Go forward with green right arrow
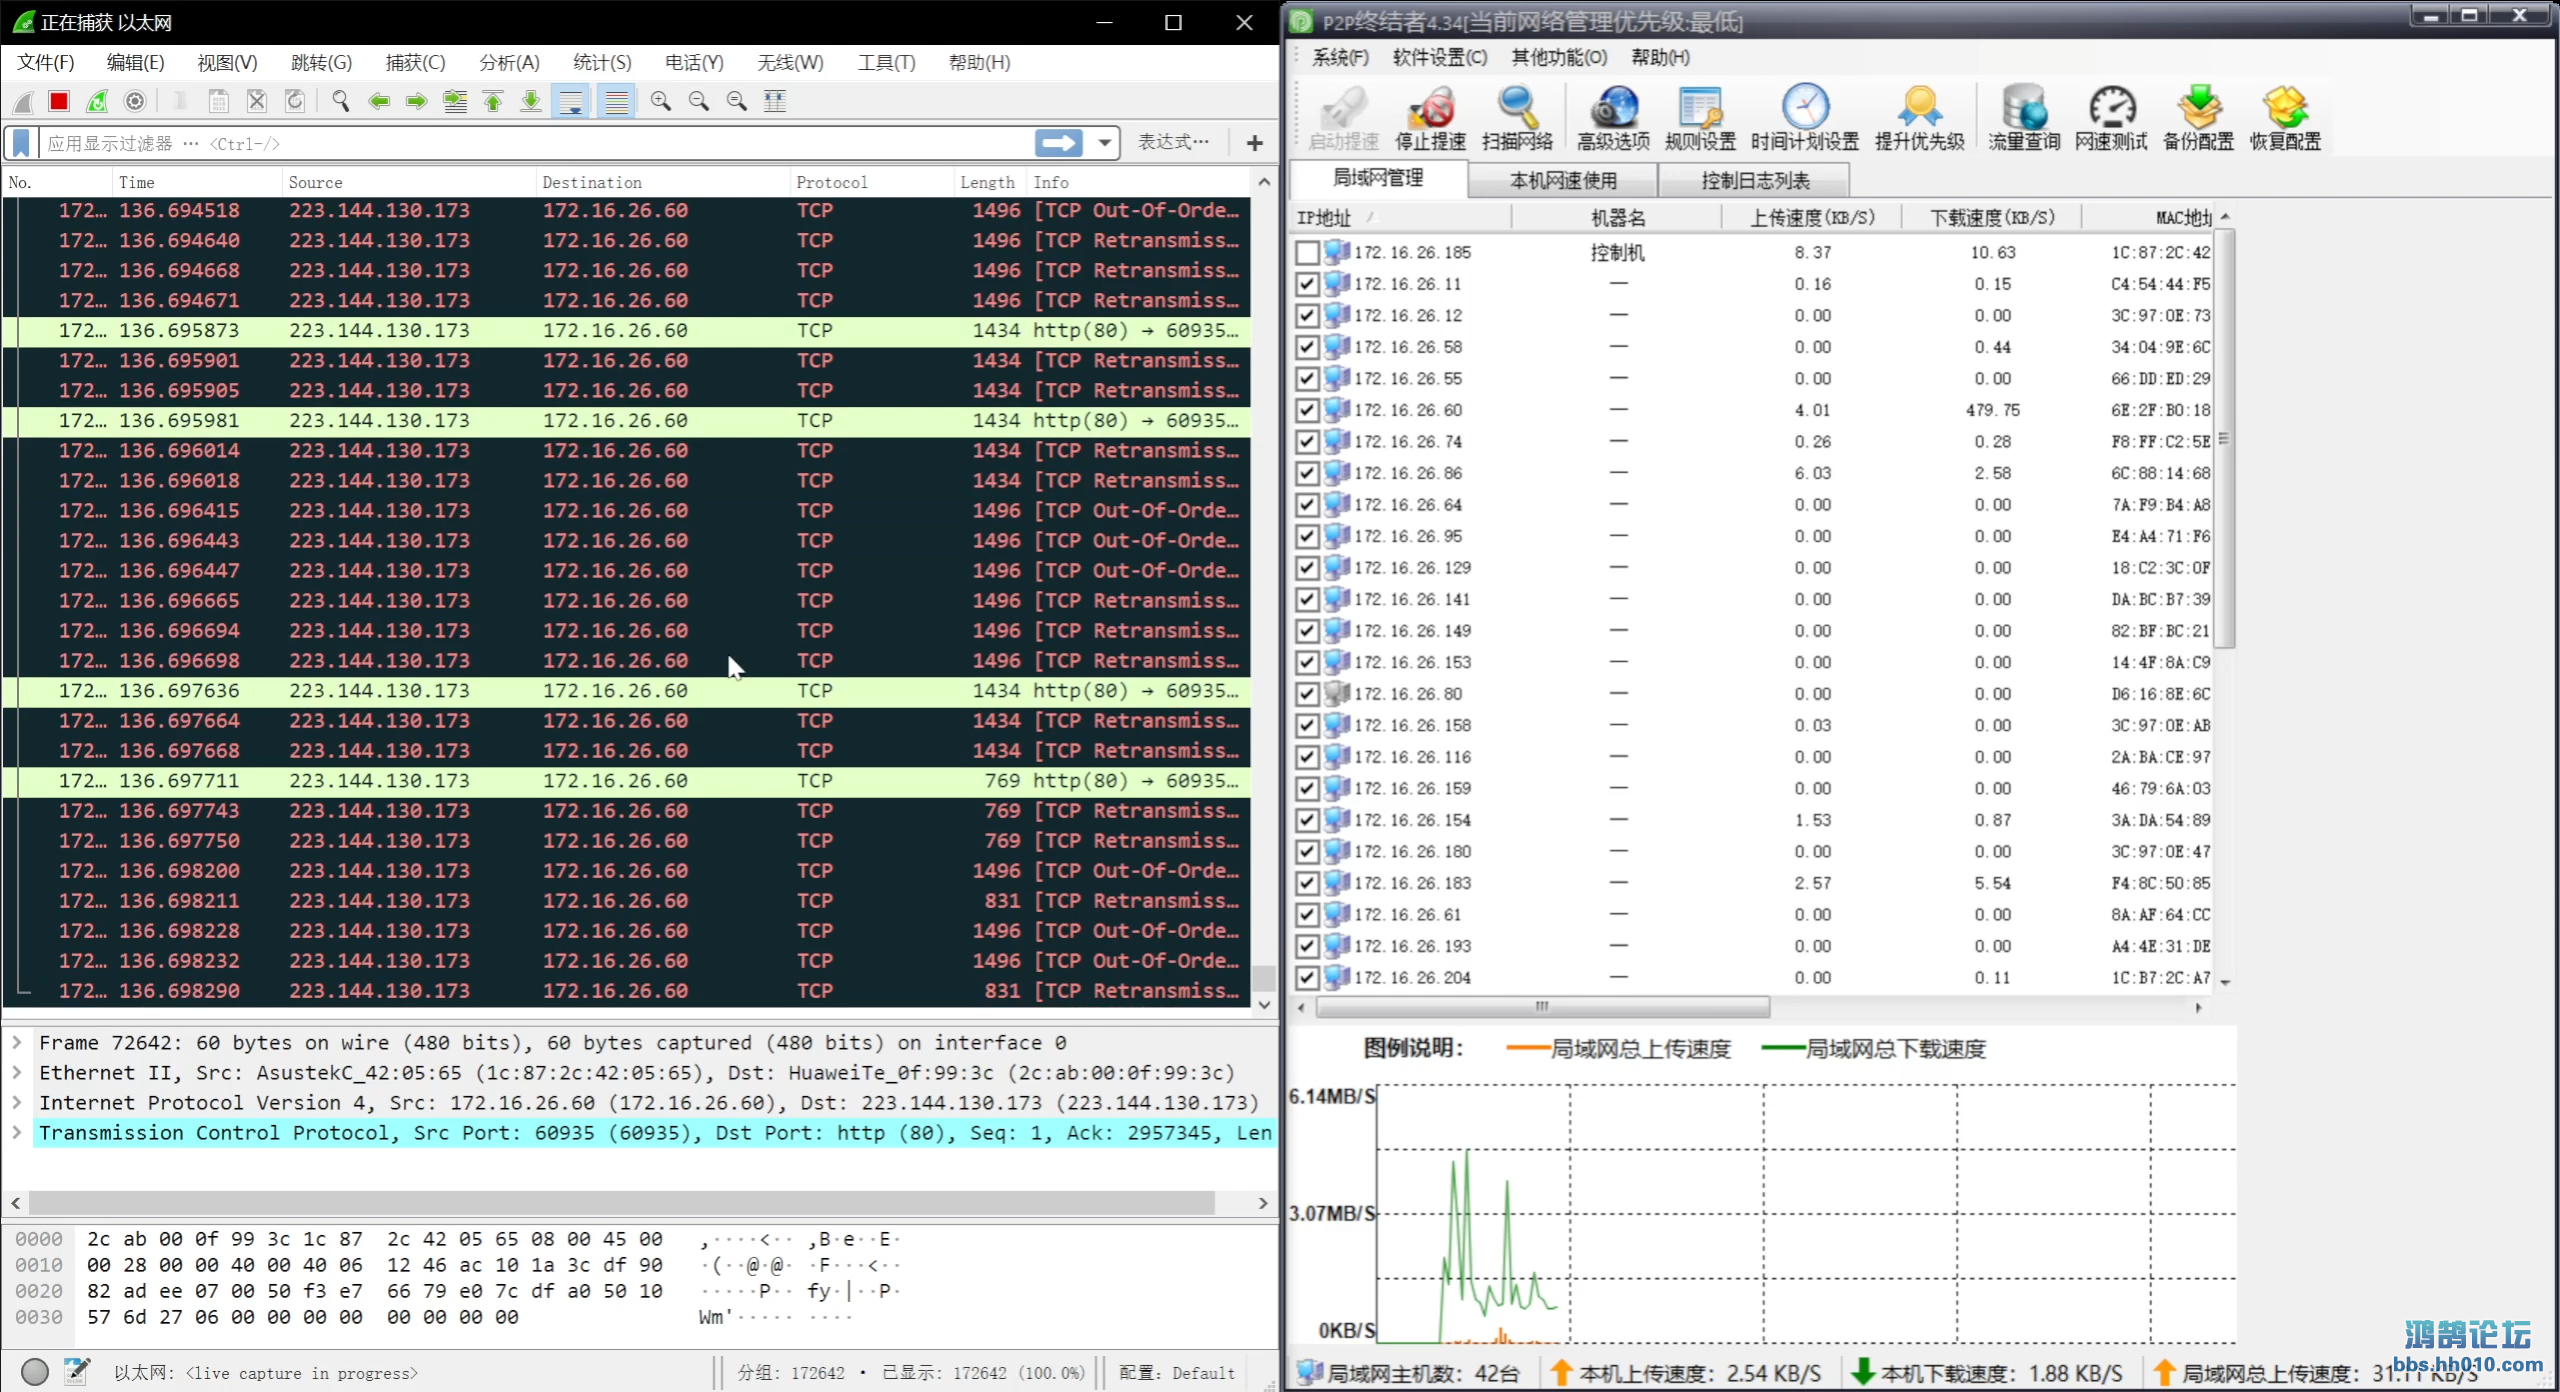This screenshot has height=1392, width=2560. click(417, 101)
